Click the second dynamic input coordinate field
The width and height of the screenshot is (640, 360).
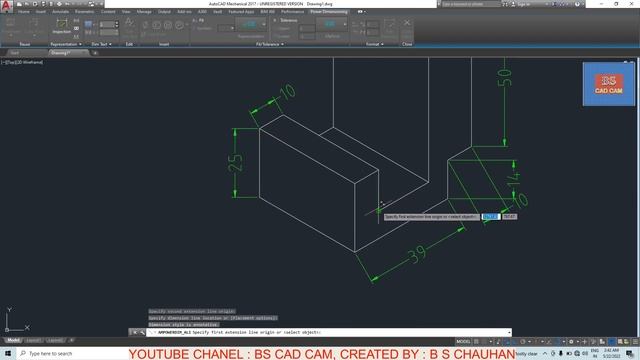point(509,217)
